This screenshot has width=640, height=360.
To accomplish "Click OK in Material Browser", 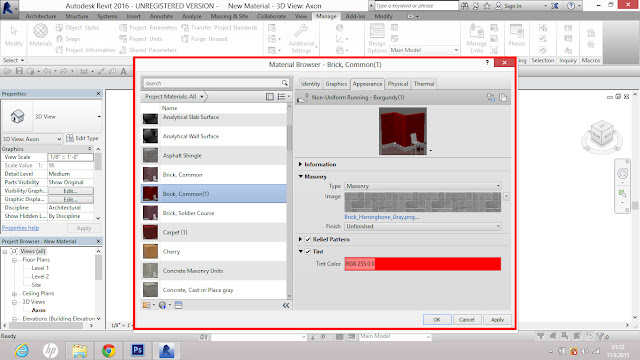I will [437, 320].
